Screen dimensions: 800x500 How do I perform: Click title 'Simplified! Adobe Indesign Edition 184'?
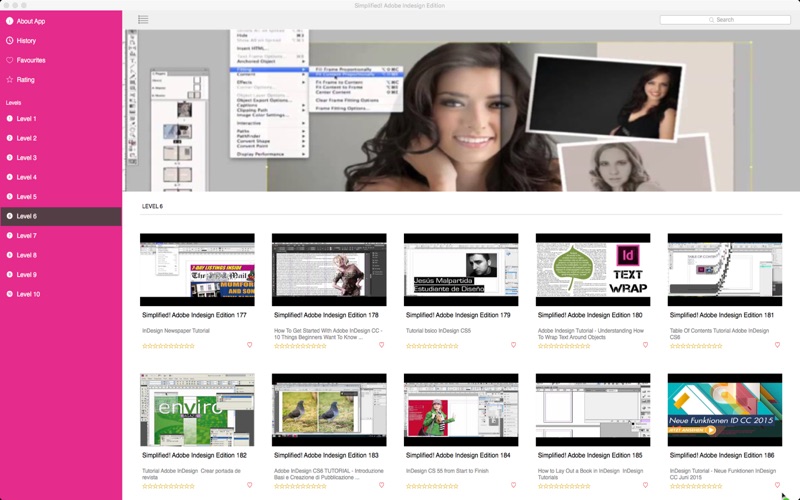458,456
